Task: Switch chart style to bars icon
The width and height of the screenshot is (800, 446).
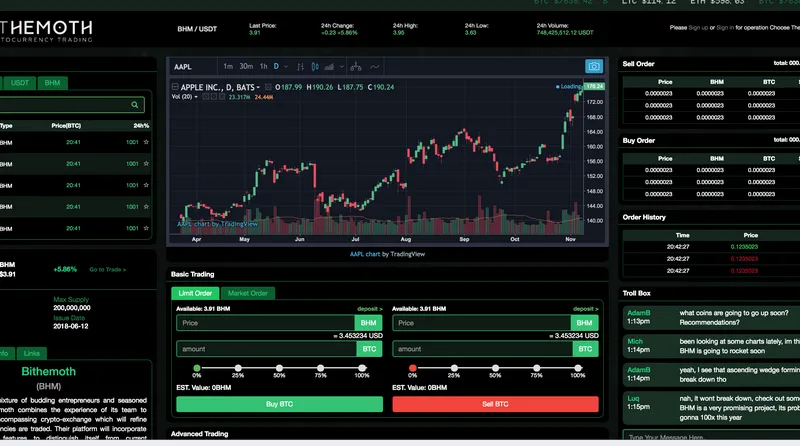Action: (300, 67)
